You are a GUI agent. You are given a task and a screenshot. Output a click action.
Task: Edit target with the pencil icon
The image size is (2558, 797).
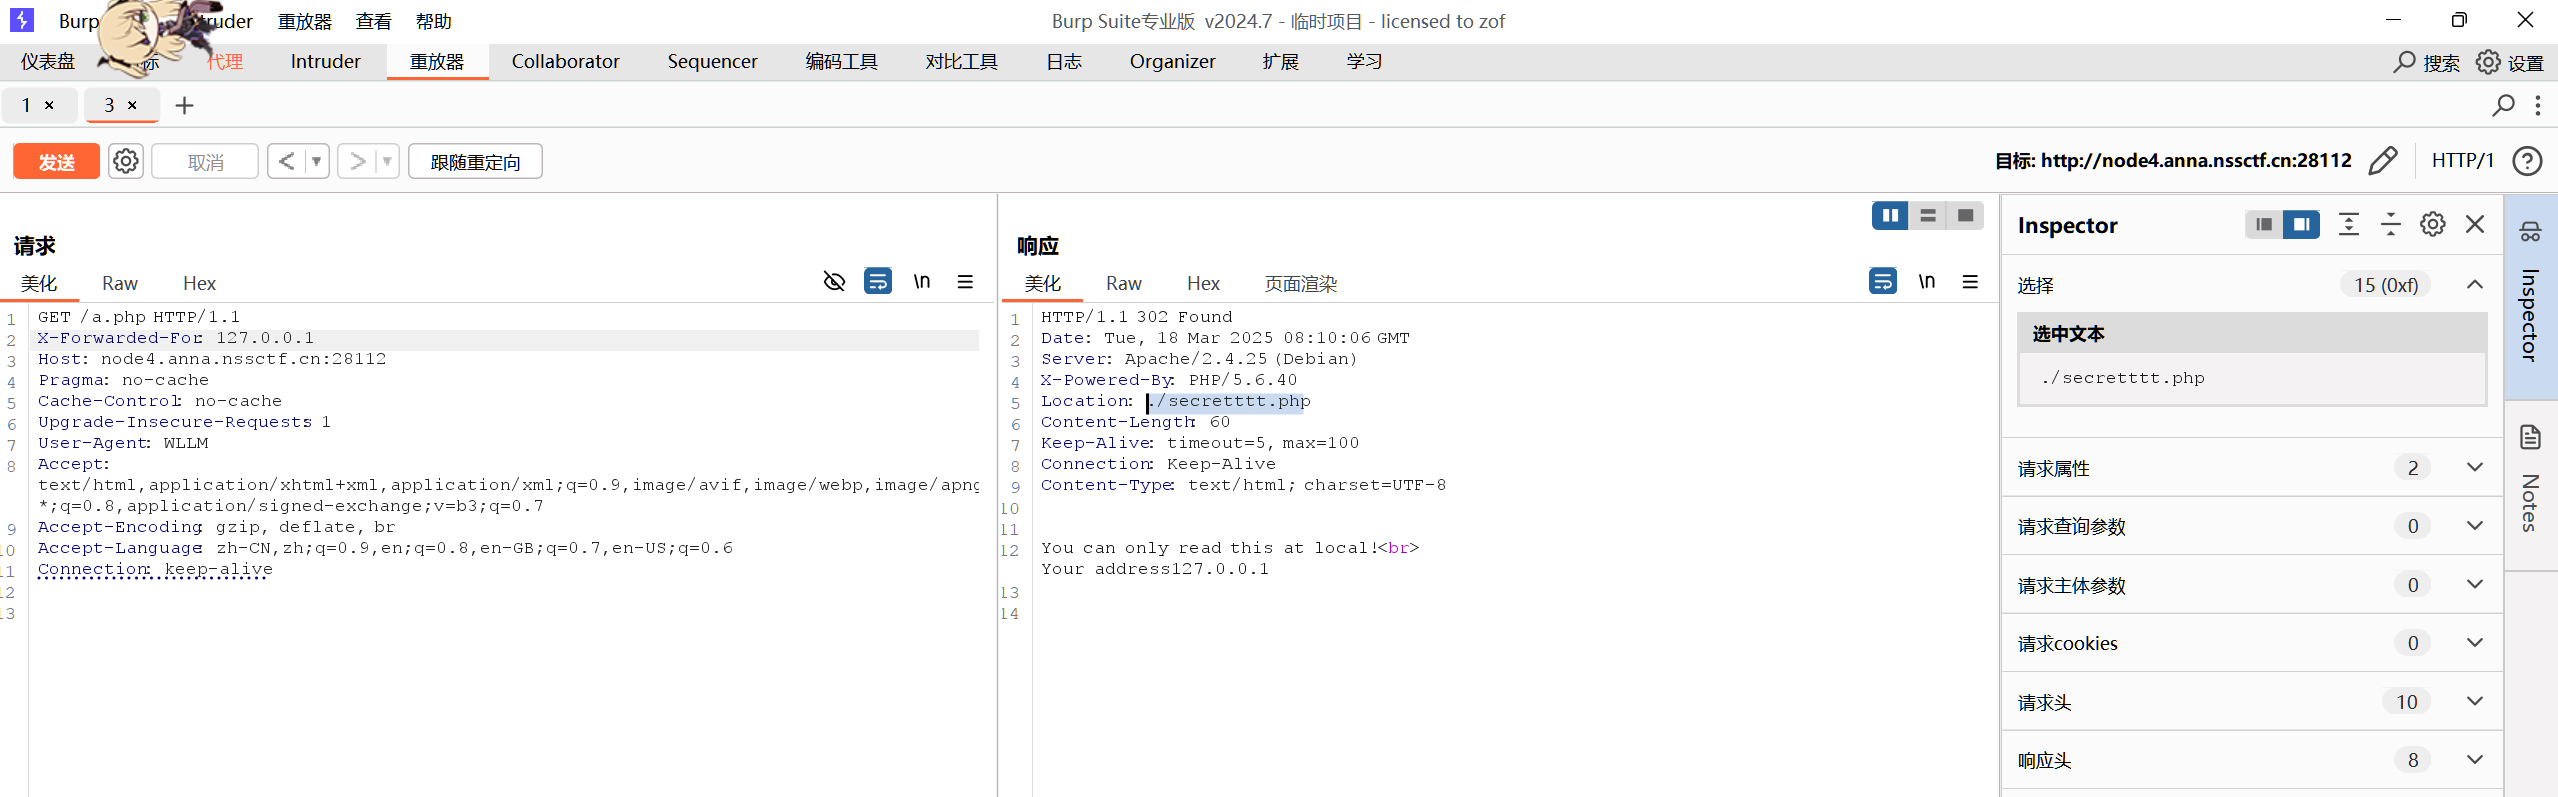point(2383,161)
